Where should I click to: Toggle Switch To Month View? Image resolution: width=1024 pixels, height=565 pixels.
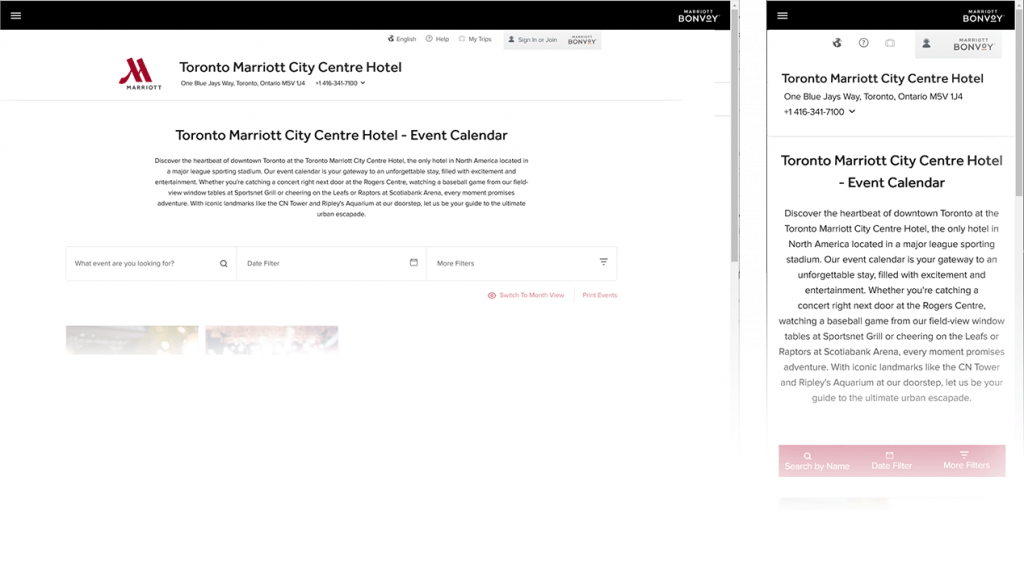(526, 295)
